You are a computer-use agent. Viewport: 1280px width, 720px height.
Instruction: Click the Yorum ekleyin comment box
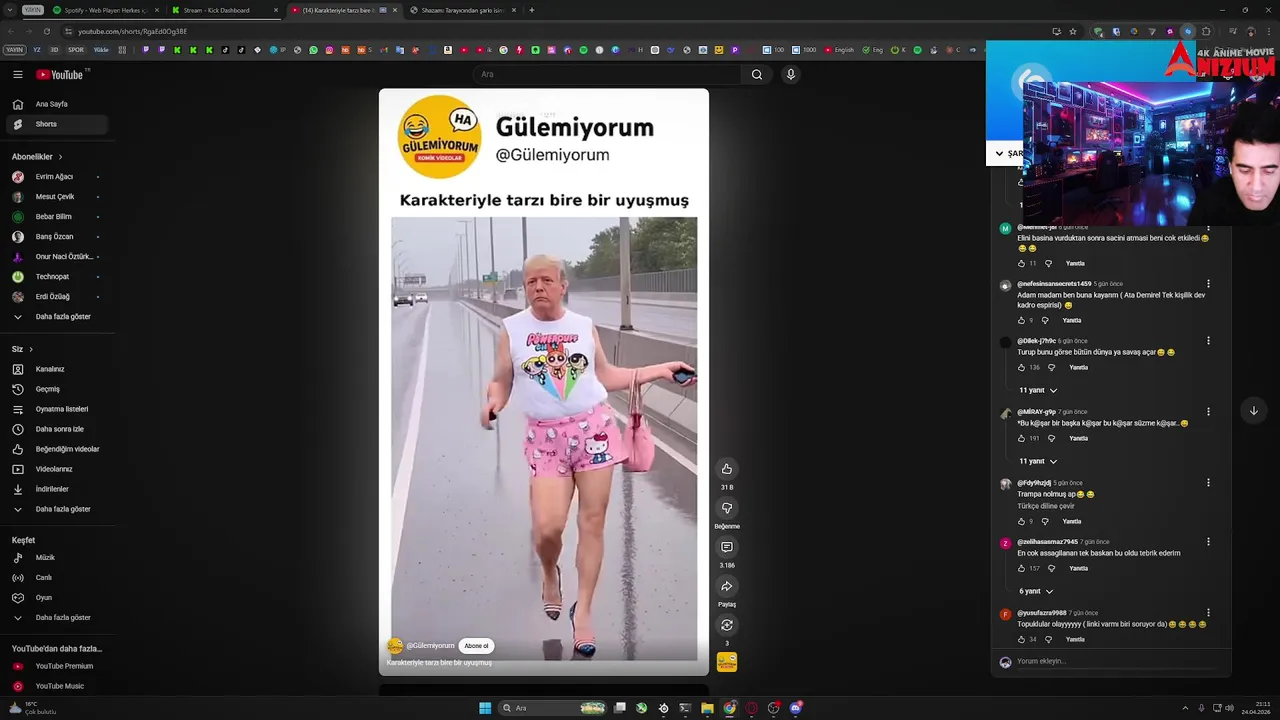(x=1118, y=662)
